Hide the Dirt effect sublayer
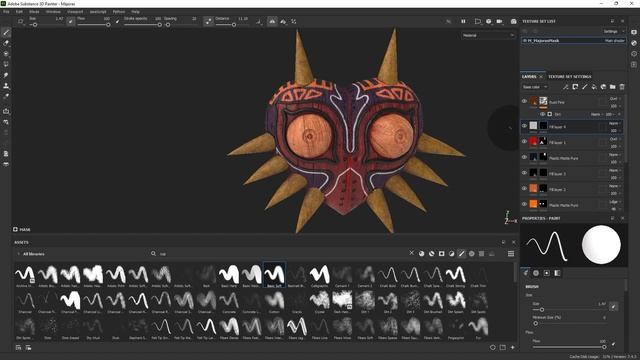Image resolution: width=640 pixels, height=360 pixels. (542, 114)
